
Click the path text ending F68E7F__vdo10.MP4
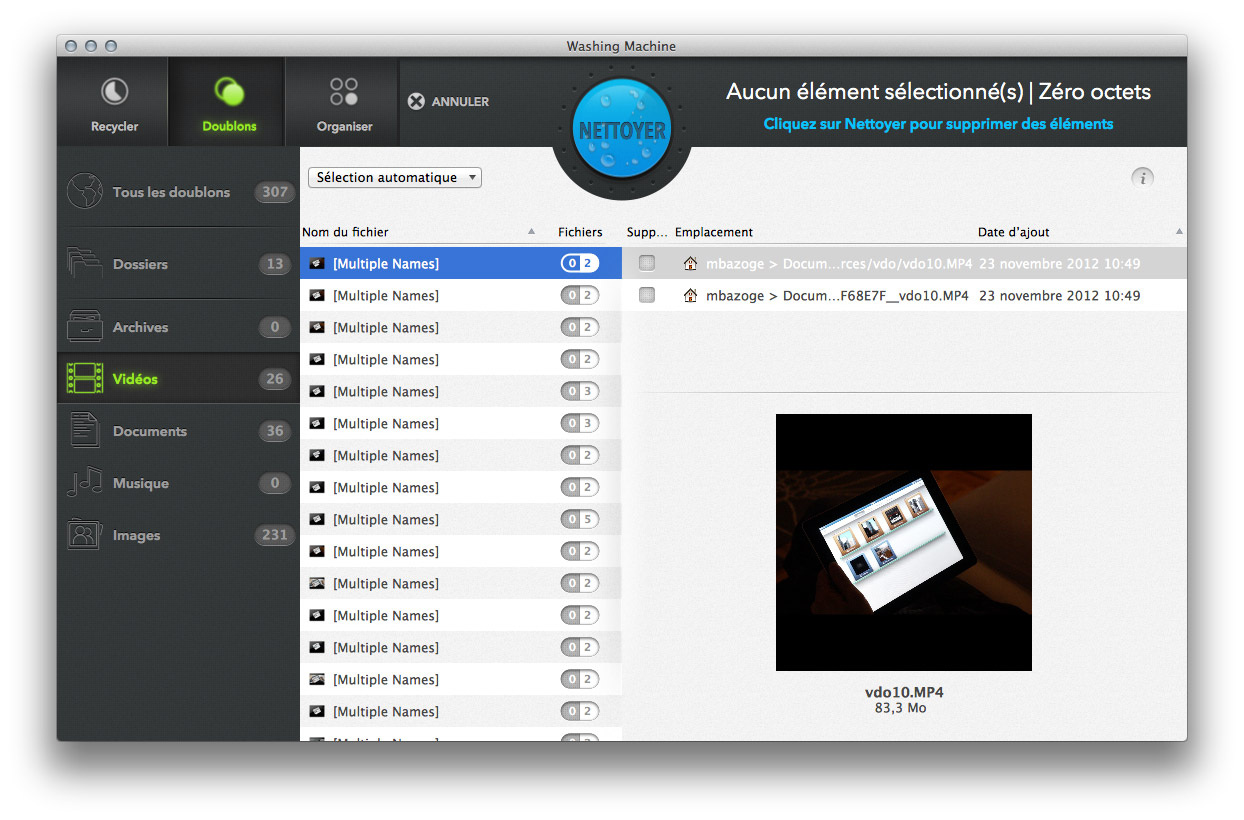(x=837, y=296)
